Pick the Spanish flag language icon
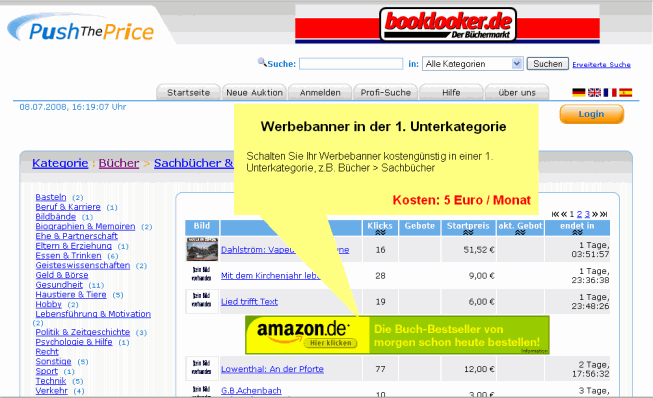Image resolution: width=653 pixels, height=398 pixels. [x=625, y=92]
